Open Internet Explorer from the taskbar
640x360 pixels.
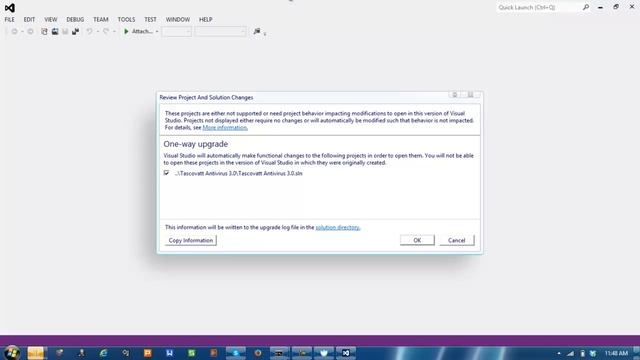pyautogui.click(x=104, y=353)
